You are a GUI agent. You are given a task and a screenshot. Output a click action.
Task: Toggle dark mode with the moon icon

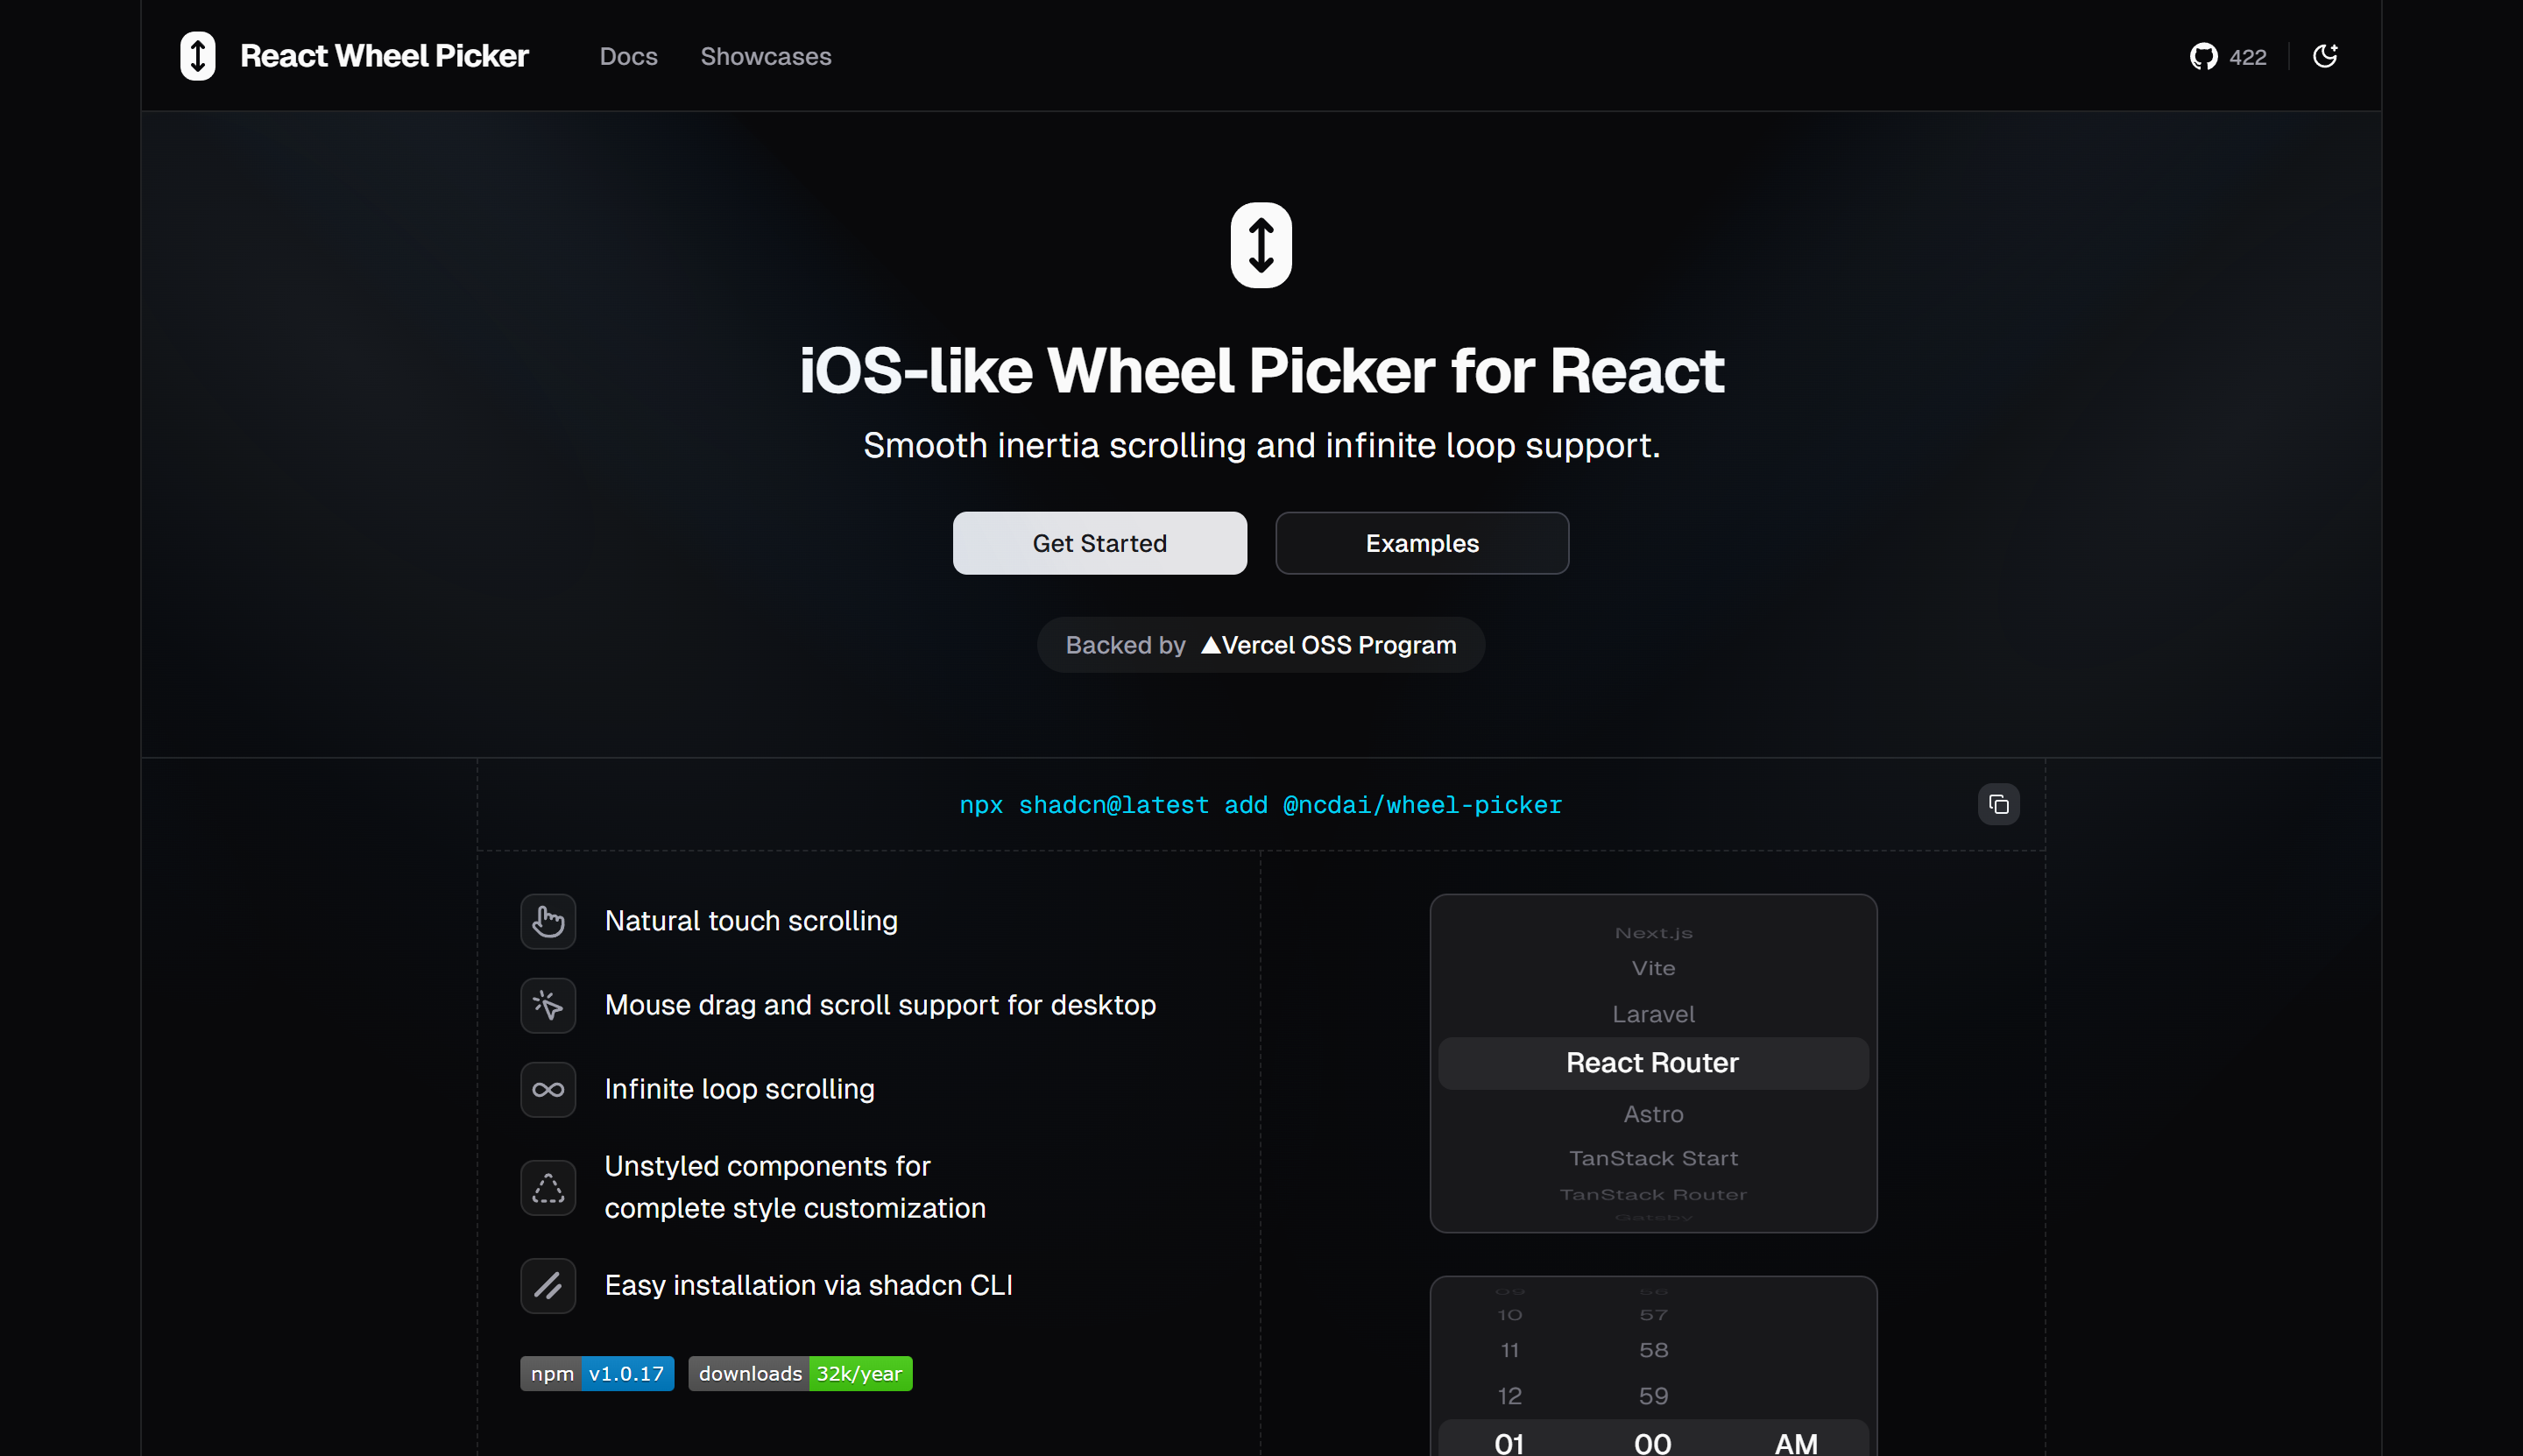tap(2325, 56)
